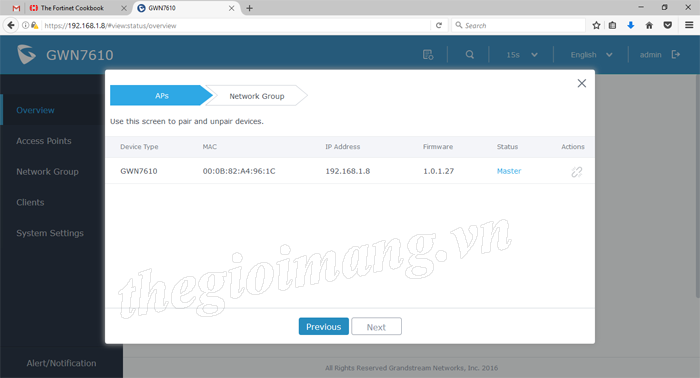Open the bookmarks list icon
700x378 pixels.
tap(612, 25)
